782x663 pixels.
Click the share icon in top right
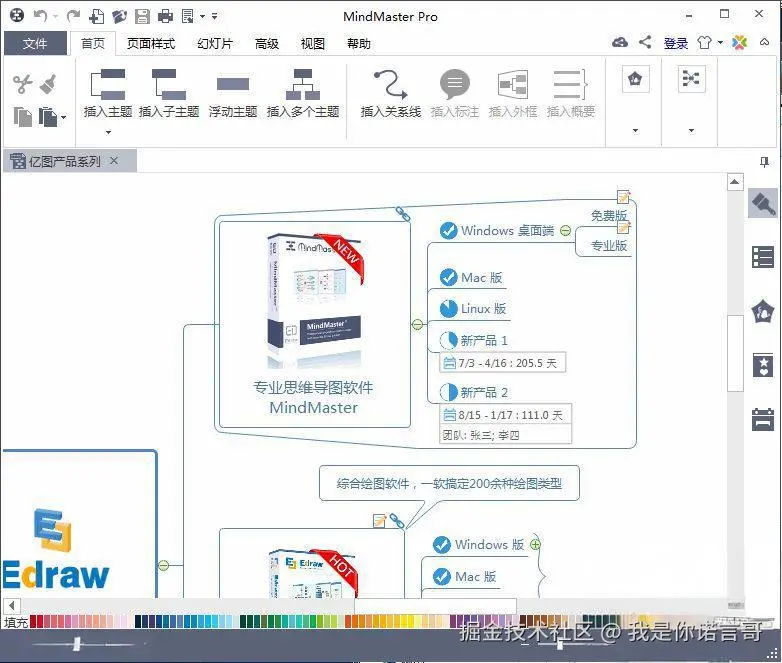pos(645,42)
